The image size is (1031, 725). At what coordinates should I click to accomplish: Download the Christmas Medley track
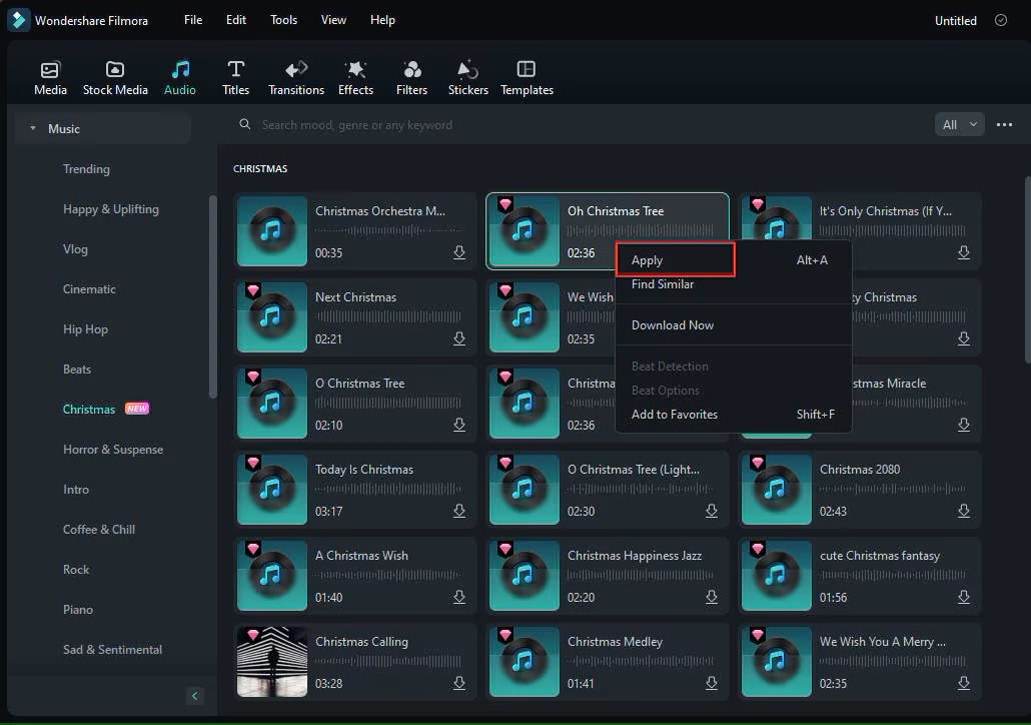(711, 683)
